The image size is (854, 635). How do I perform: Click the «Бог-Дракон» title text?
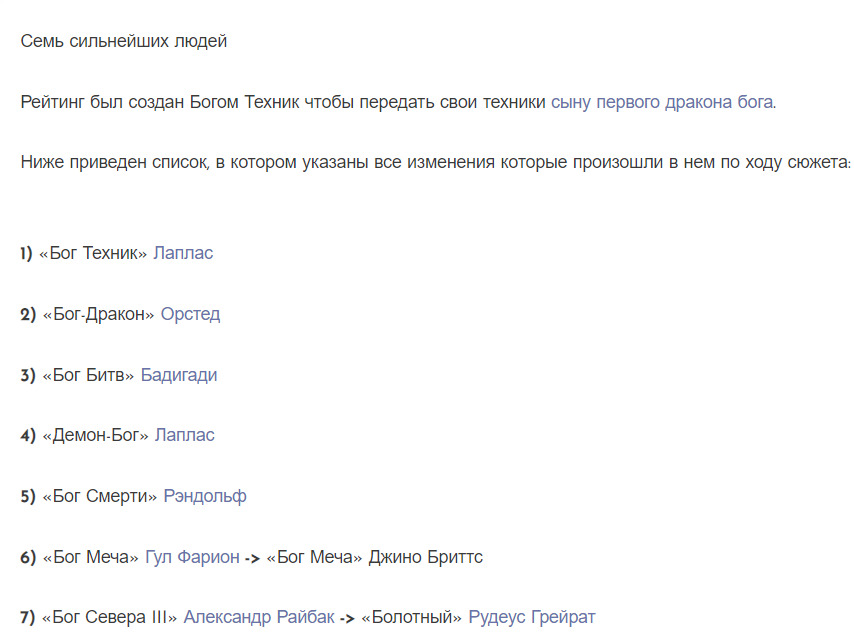(98, 314)
